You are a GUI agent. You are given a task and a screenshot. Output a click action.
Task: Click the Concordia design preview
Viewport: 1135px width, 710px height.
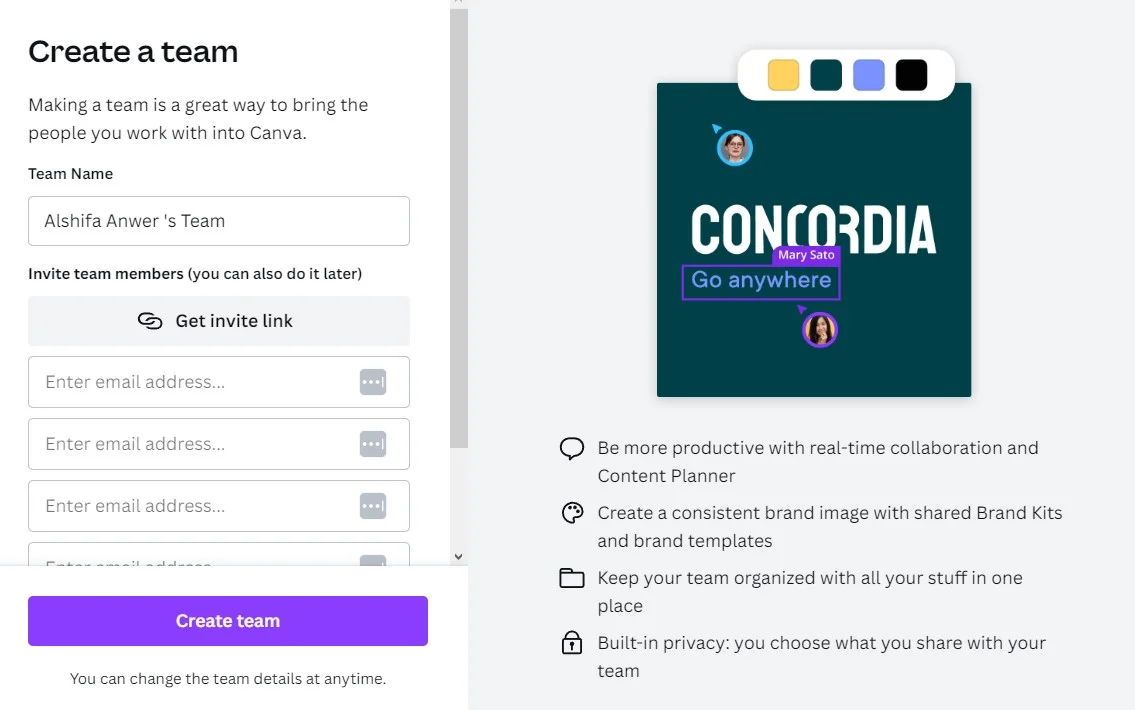click(813, 240)
